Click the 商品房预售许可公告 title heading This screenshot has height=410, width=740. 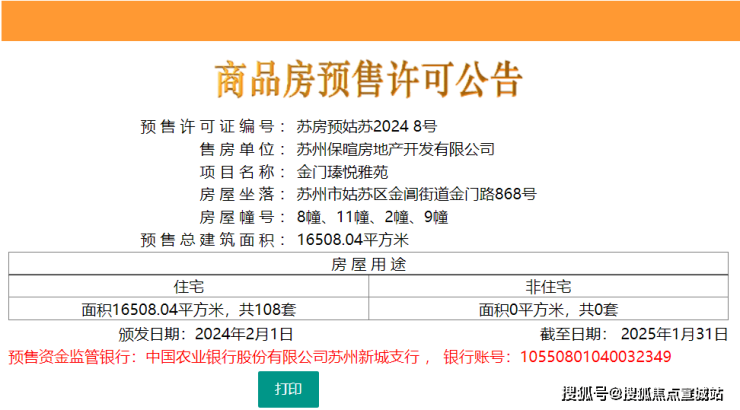[x=369, y=79]
